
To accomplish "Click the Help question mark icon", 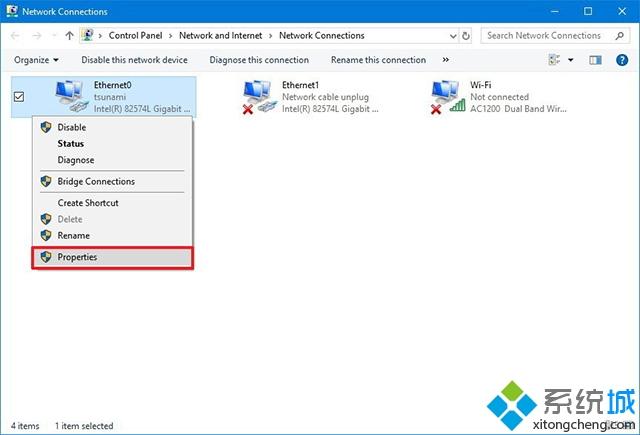I will [x=621, y=60].
